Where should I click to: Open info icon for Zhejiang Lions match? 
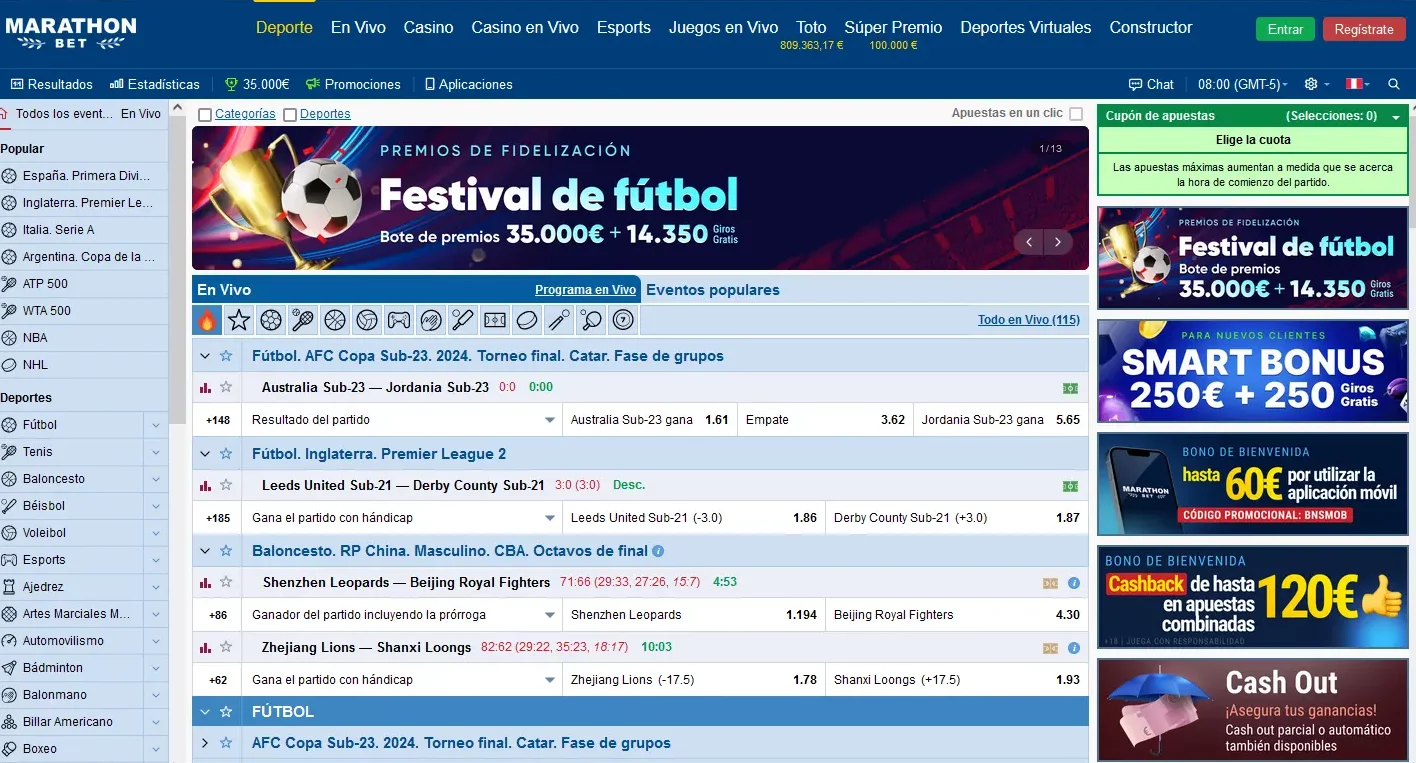click(1074, 648)
